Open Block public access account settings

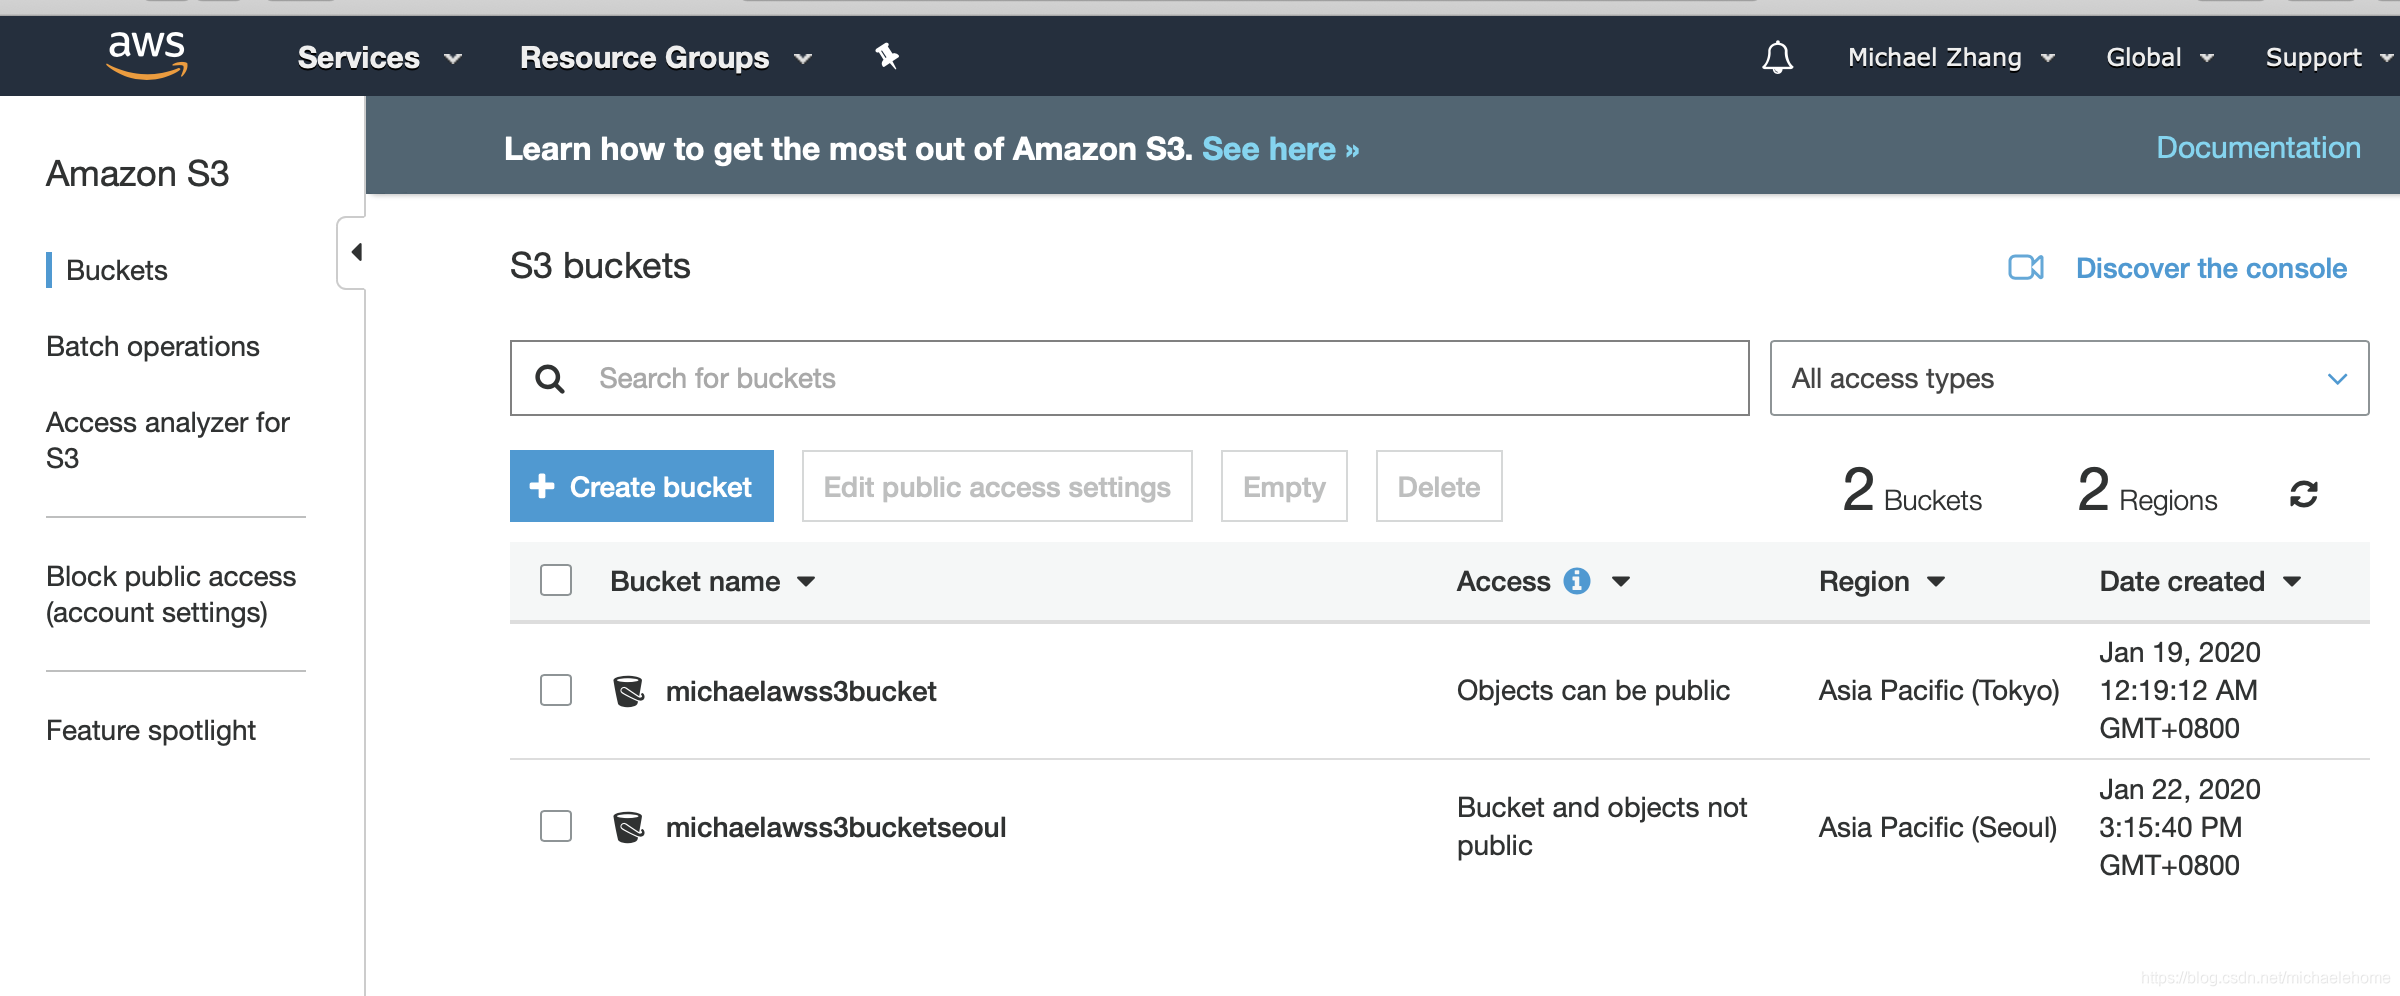coord(171,594)
